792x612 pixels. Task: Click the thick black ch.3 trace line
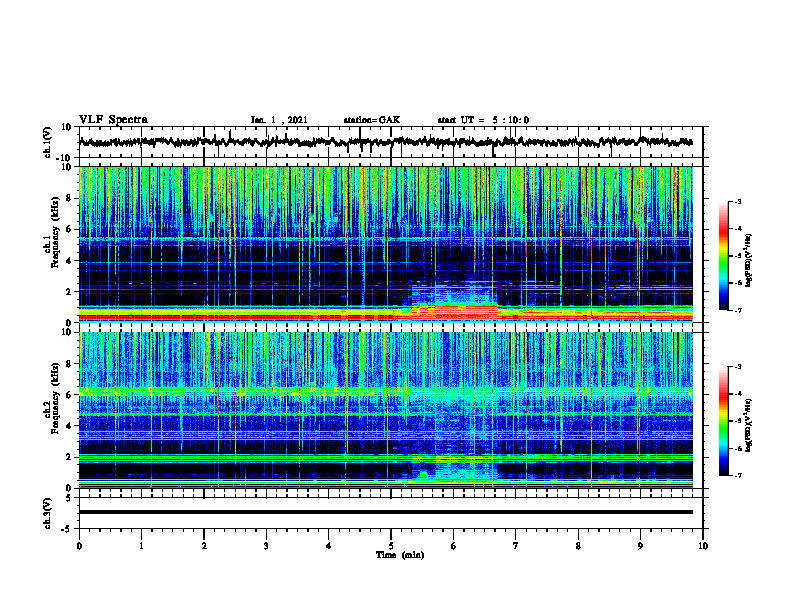[385, 512]
